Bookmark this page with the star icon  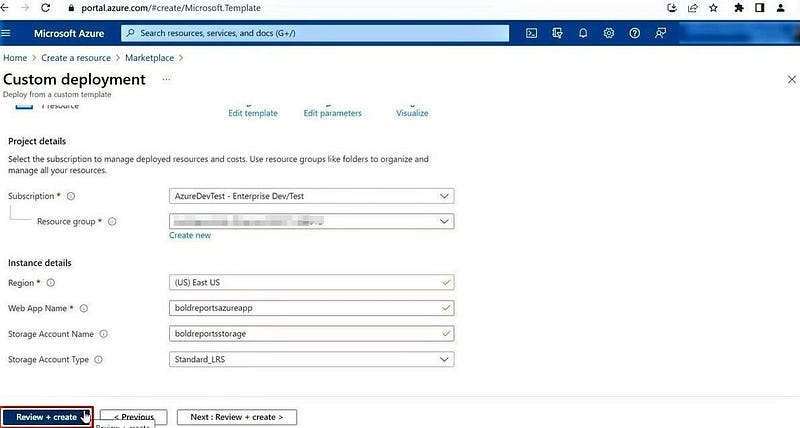713,8
